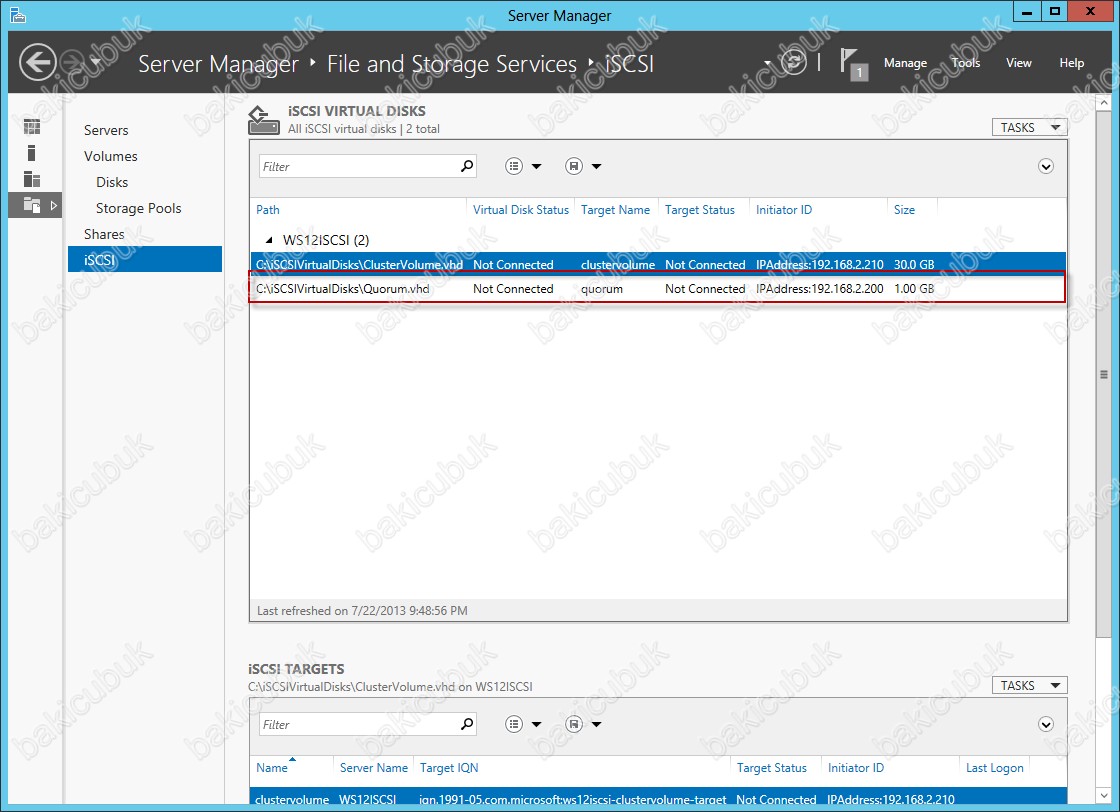Screen dimensions: 1120x812
Task: Sort by Path column
Action: coord(268,210)
